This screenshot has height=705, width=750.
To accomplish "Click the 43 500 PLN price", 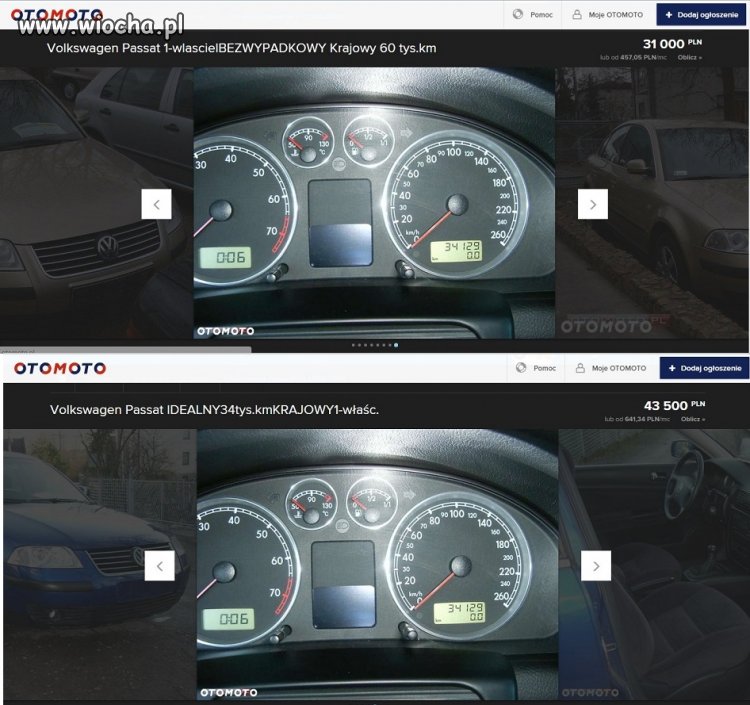I will (x=674, y=406).
